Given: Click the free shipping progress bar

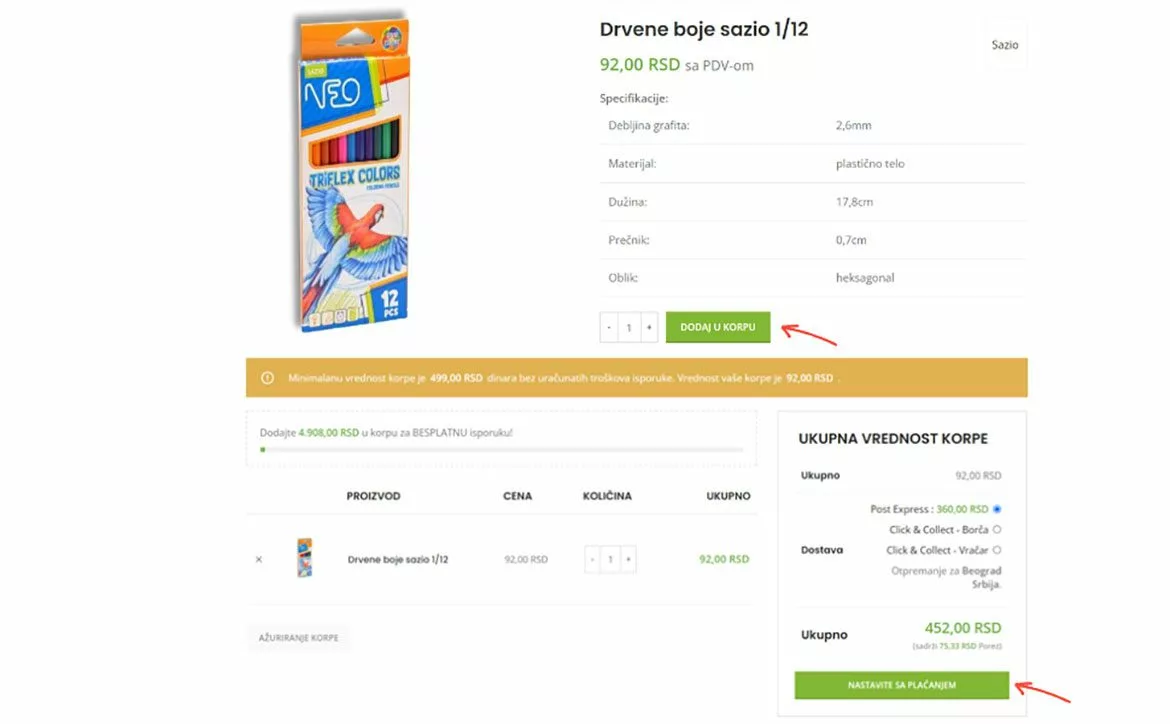Looking at the screenshot, I should [x=501, y=449].
